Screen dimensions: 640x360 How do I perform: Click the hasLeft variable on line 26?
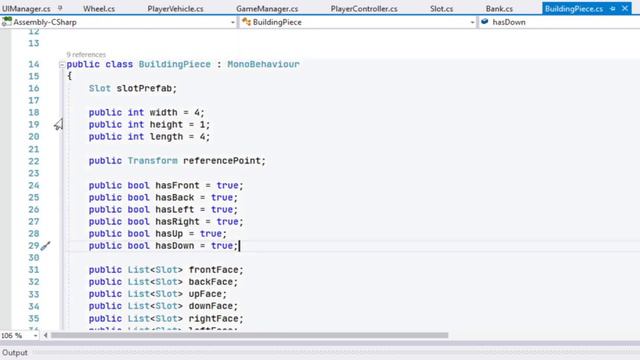[x=175, y=209]
